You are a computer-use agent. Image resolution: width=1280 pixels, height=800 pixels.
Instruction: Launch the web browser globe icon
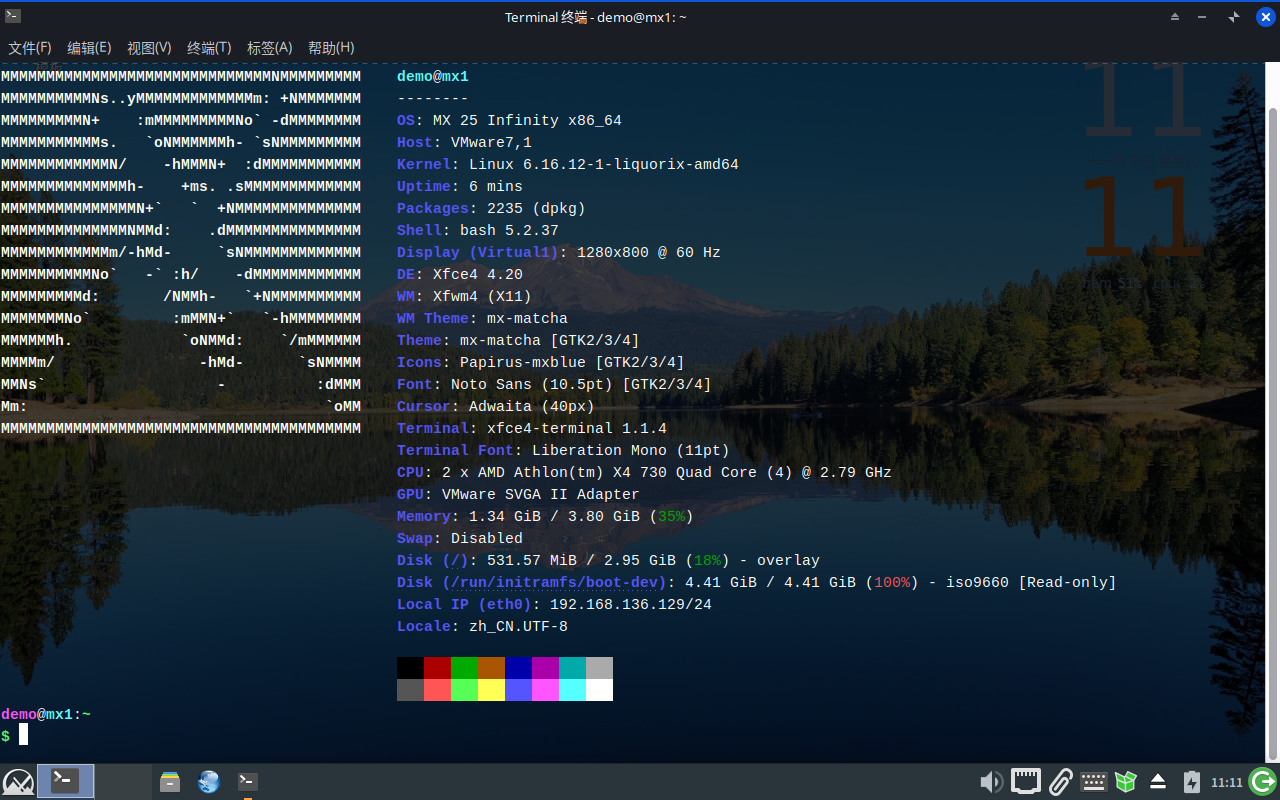[x=209, y=782]
